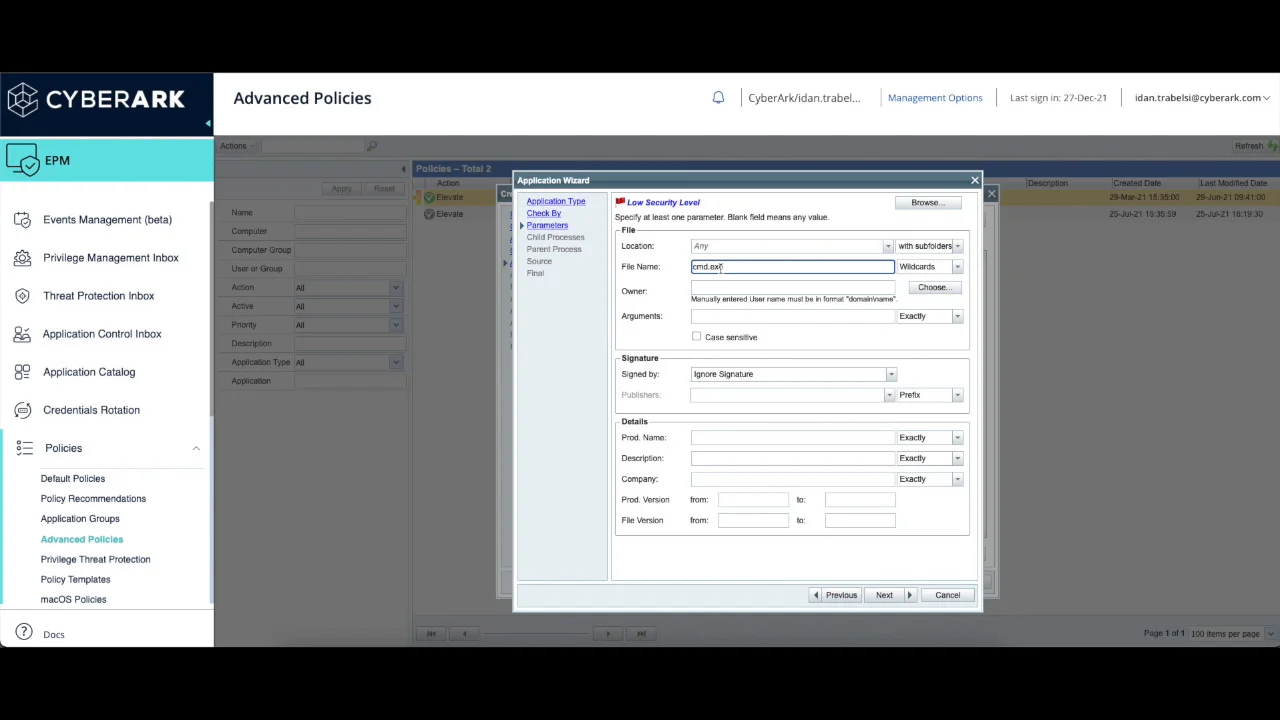Viewport: 1280px width, 720px height.
Task: Click the Next wizard button
Action: (890, 595)
